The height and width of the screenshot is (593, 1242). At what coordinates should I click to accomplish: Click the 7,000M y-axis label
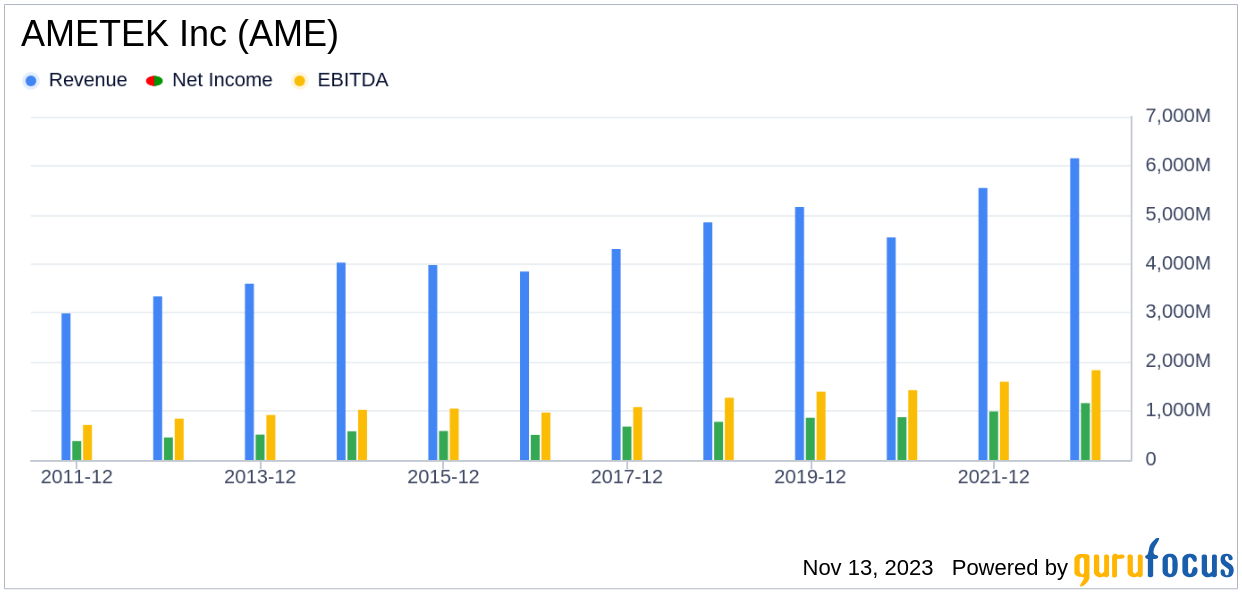pyautogui.click(x=1177, y=117)
